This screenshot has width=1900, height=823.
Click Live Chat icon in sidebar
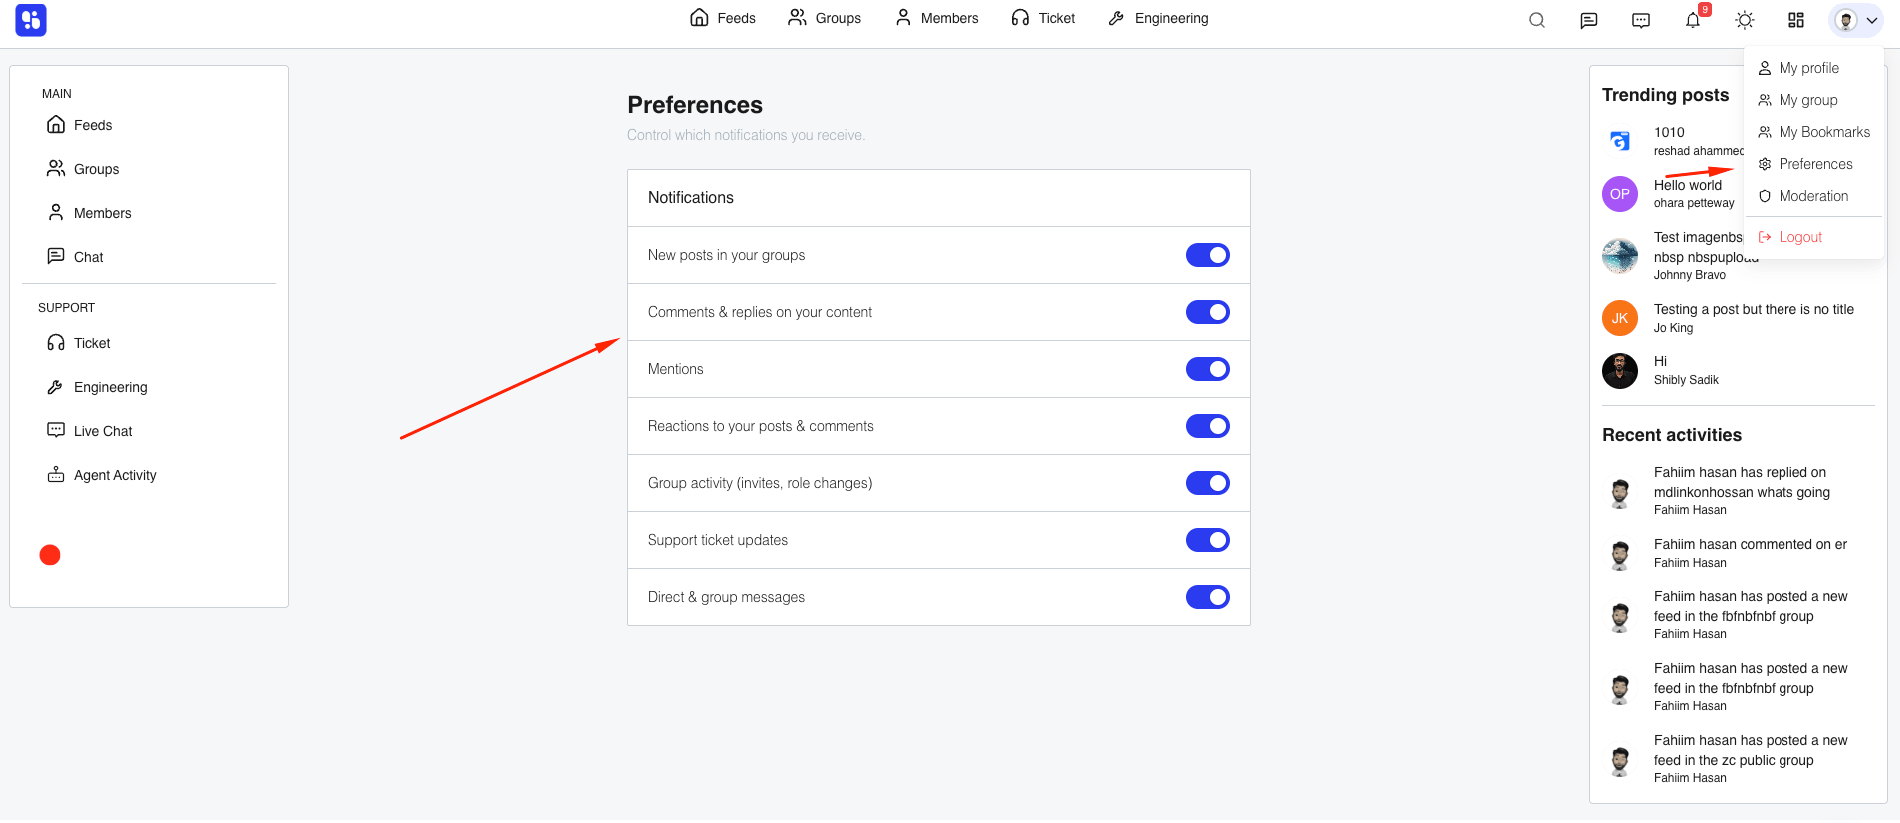click(x=56, y=430)
